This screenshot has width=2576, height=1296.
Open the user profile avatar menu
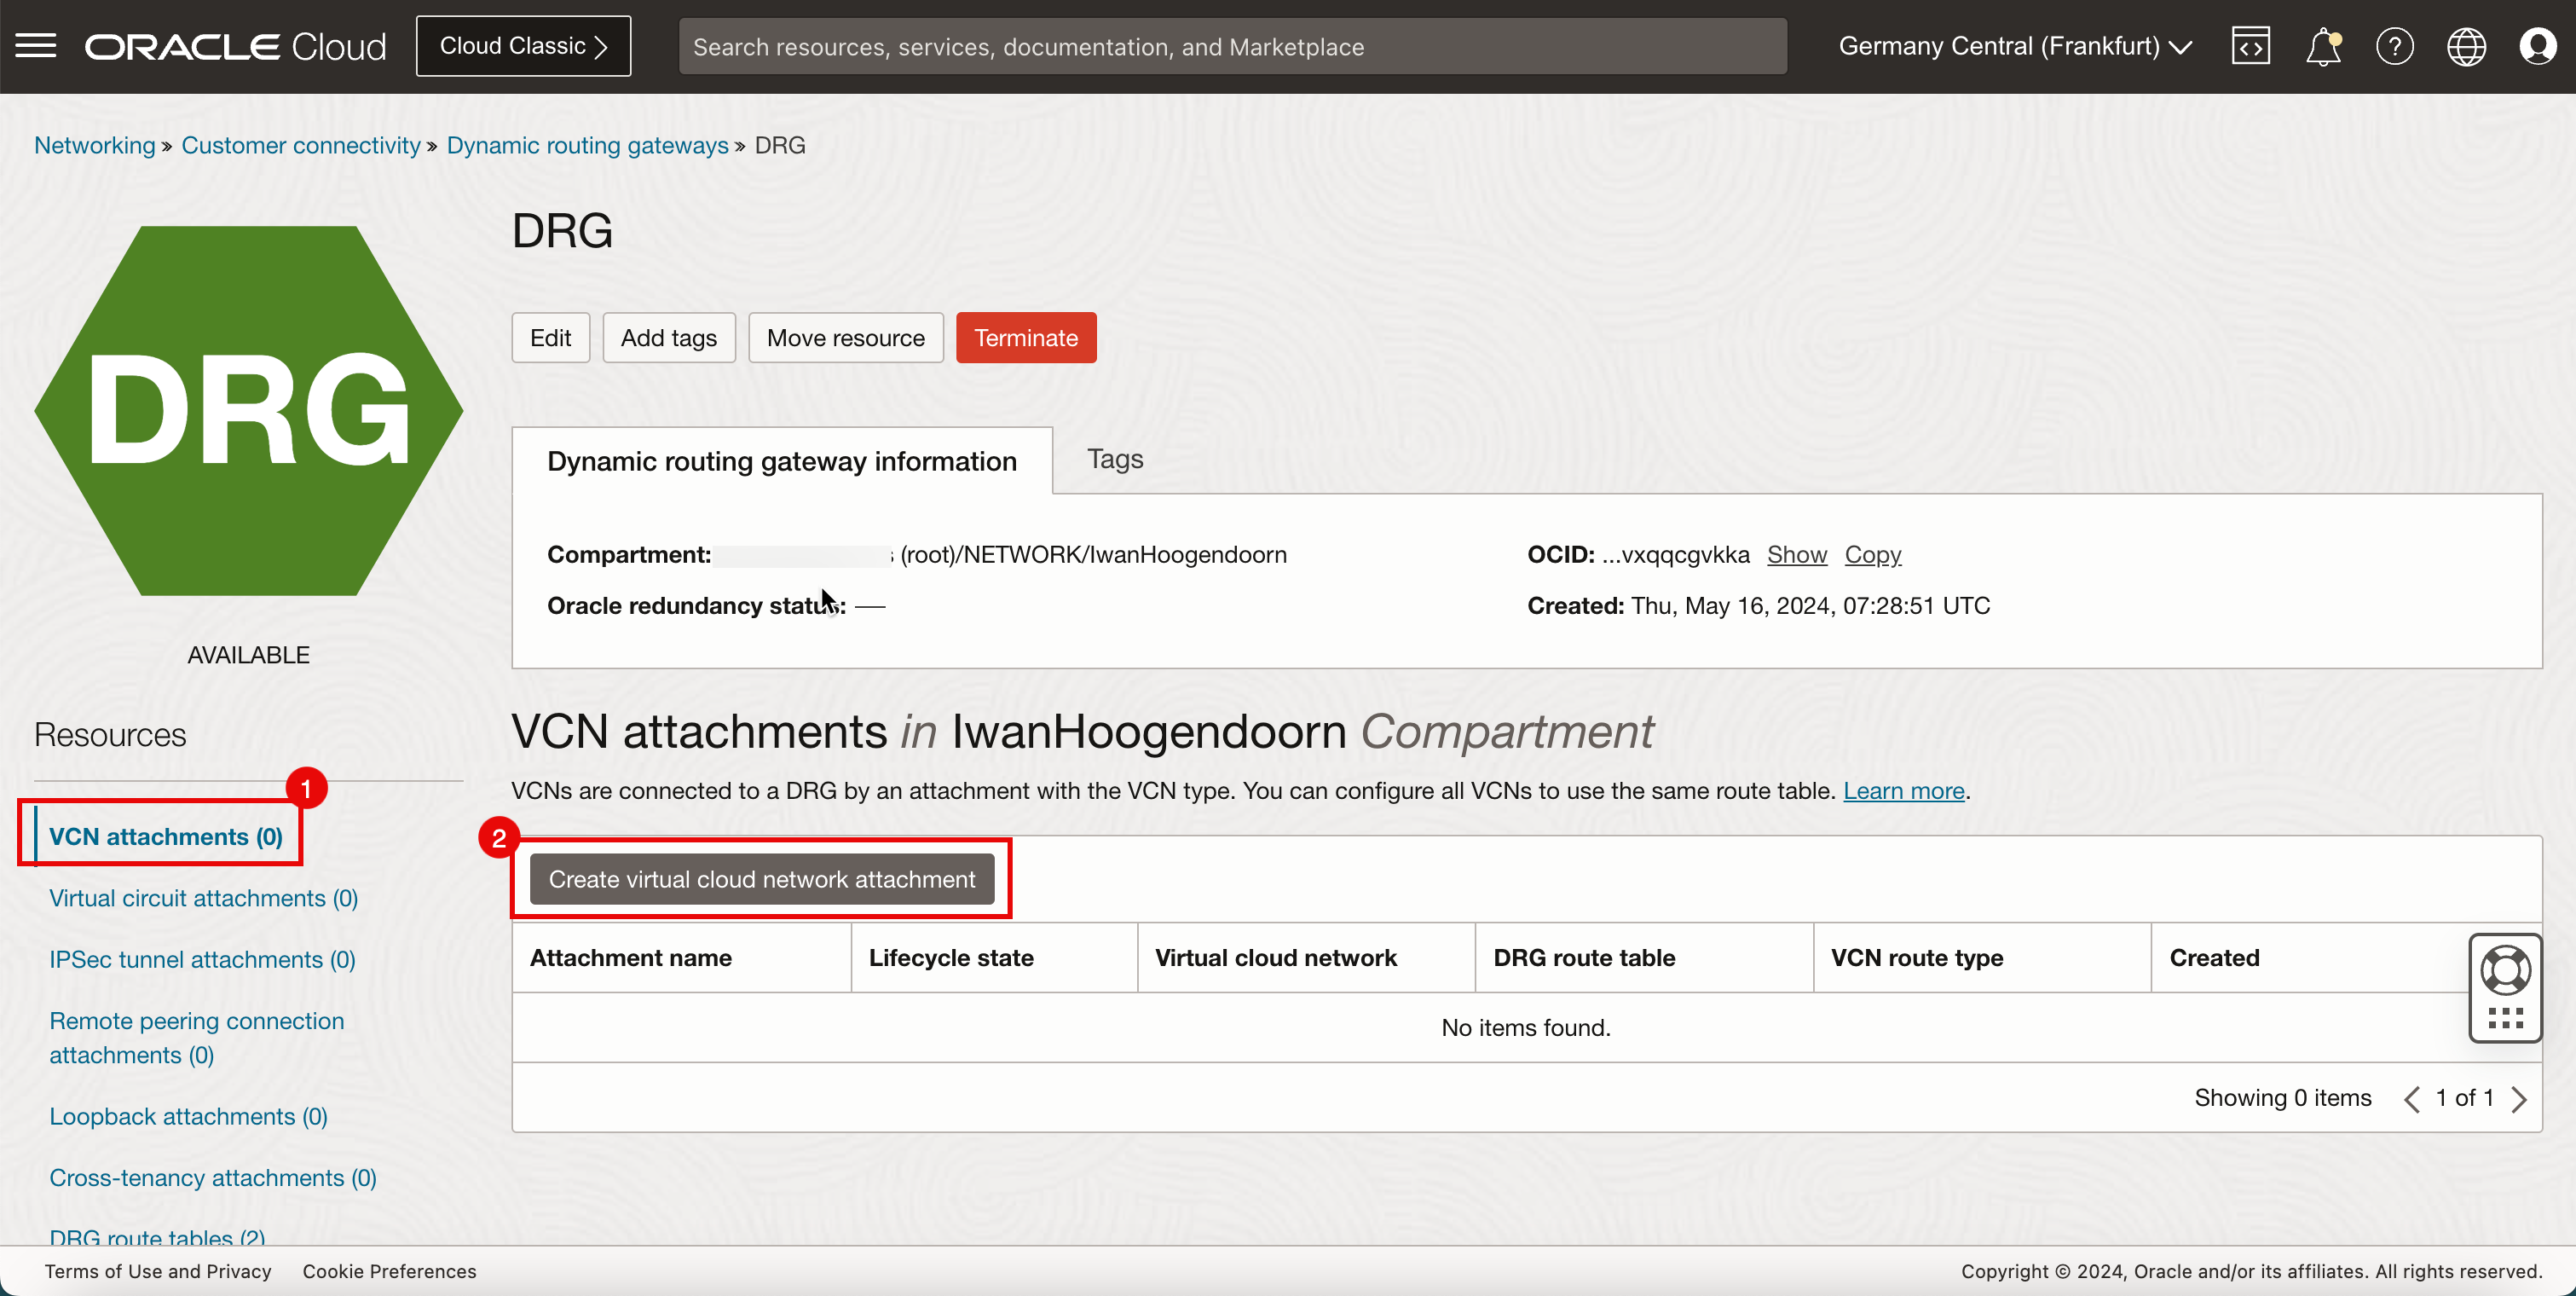pos(2537,46)
